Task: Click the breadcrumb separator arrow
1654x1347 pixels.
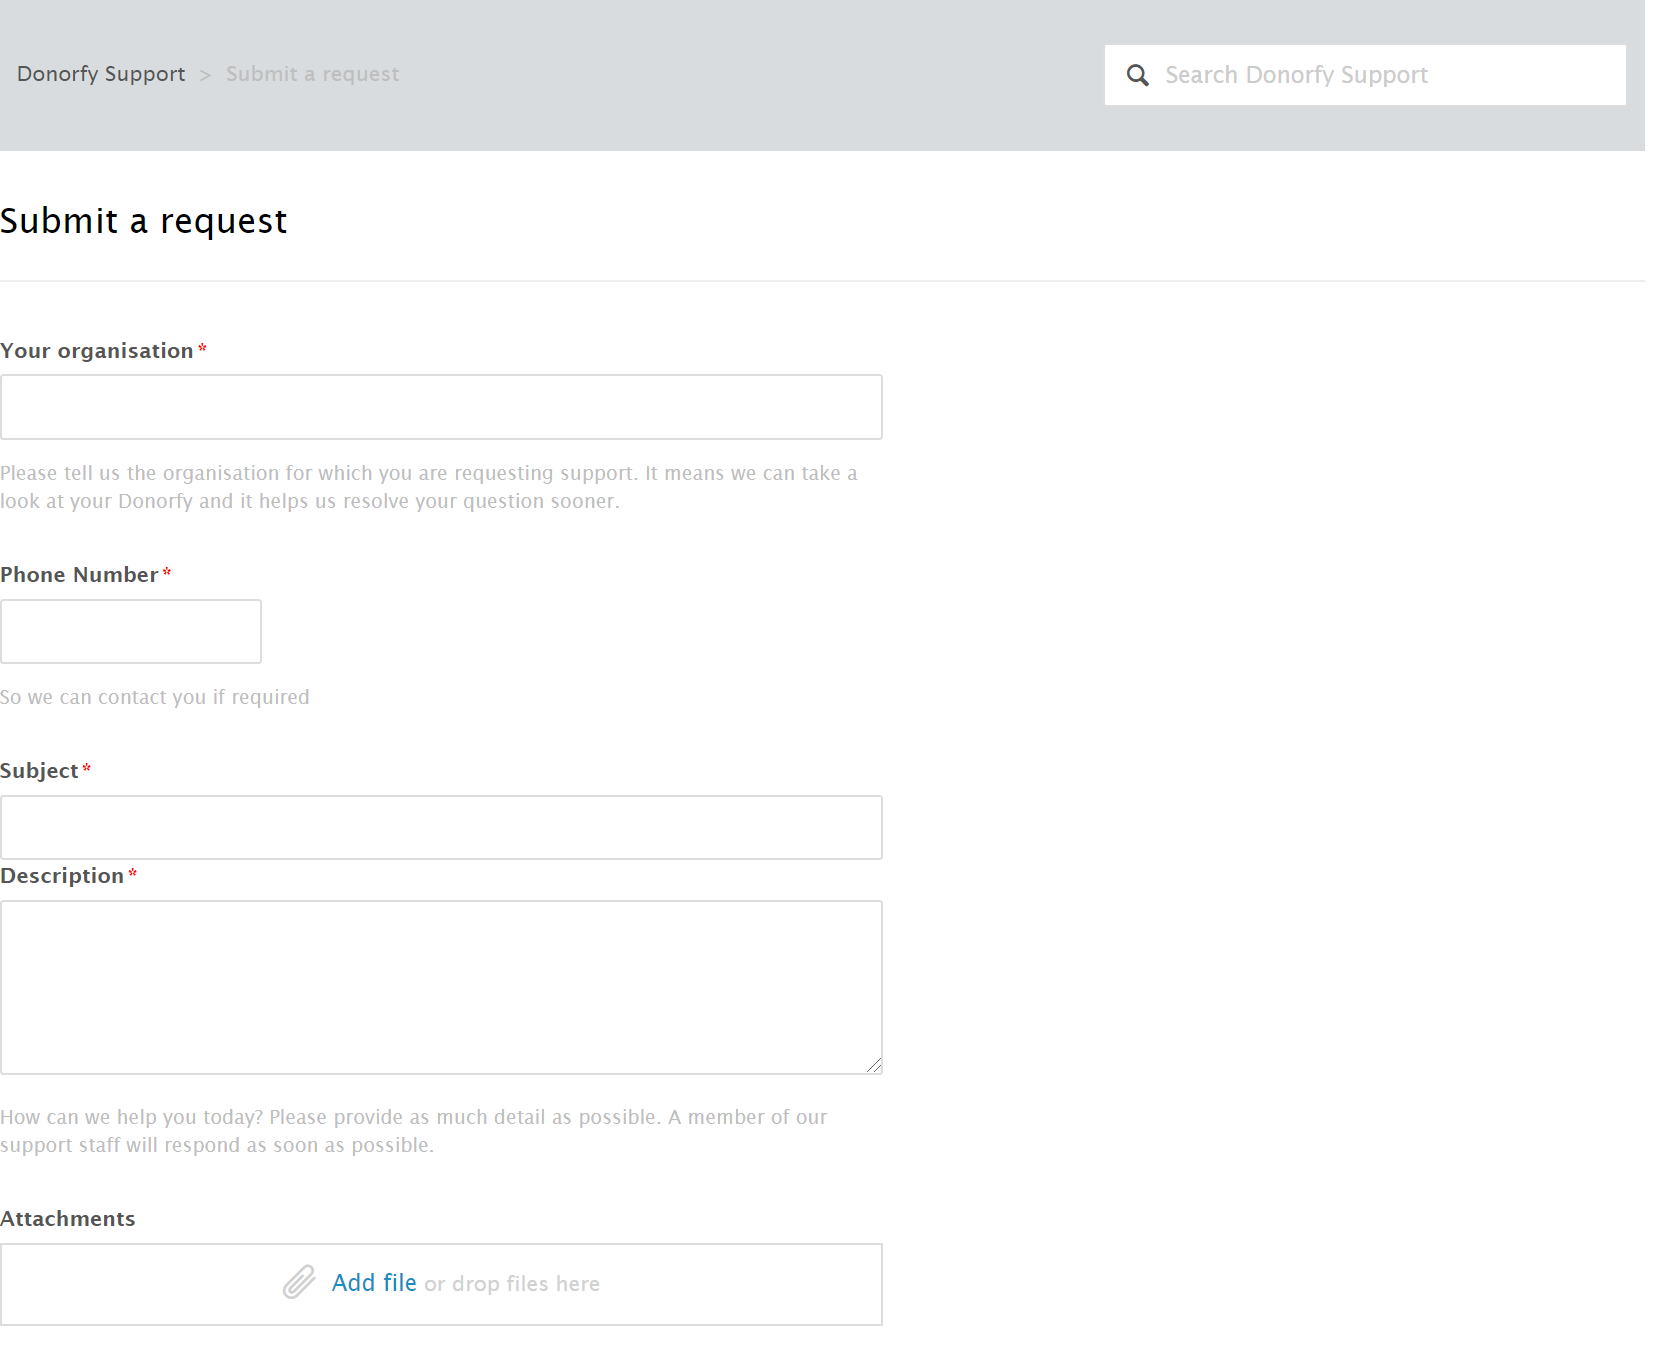Action: pyautogui.click(x=205, y=75)
